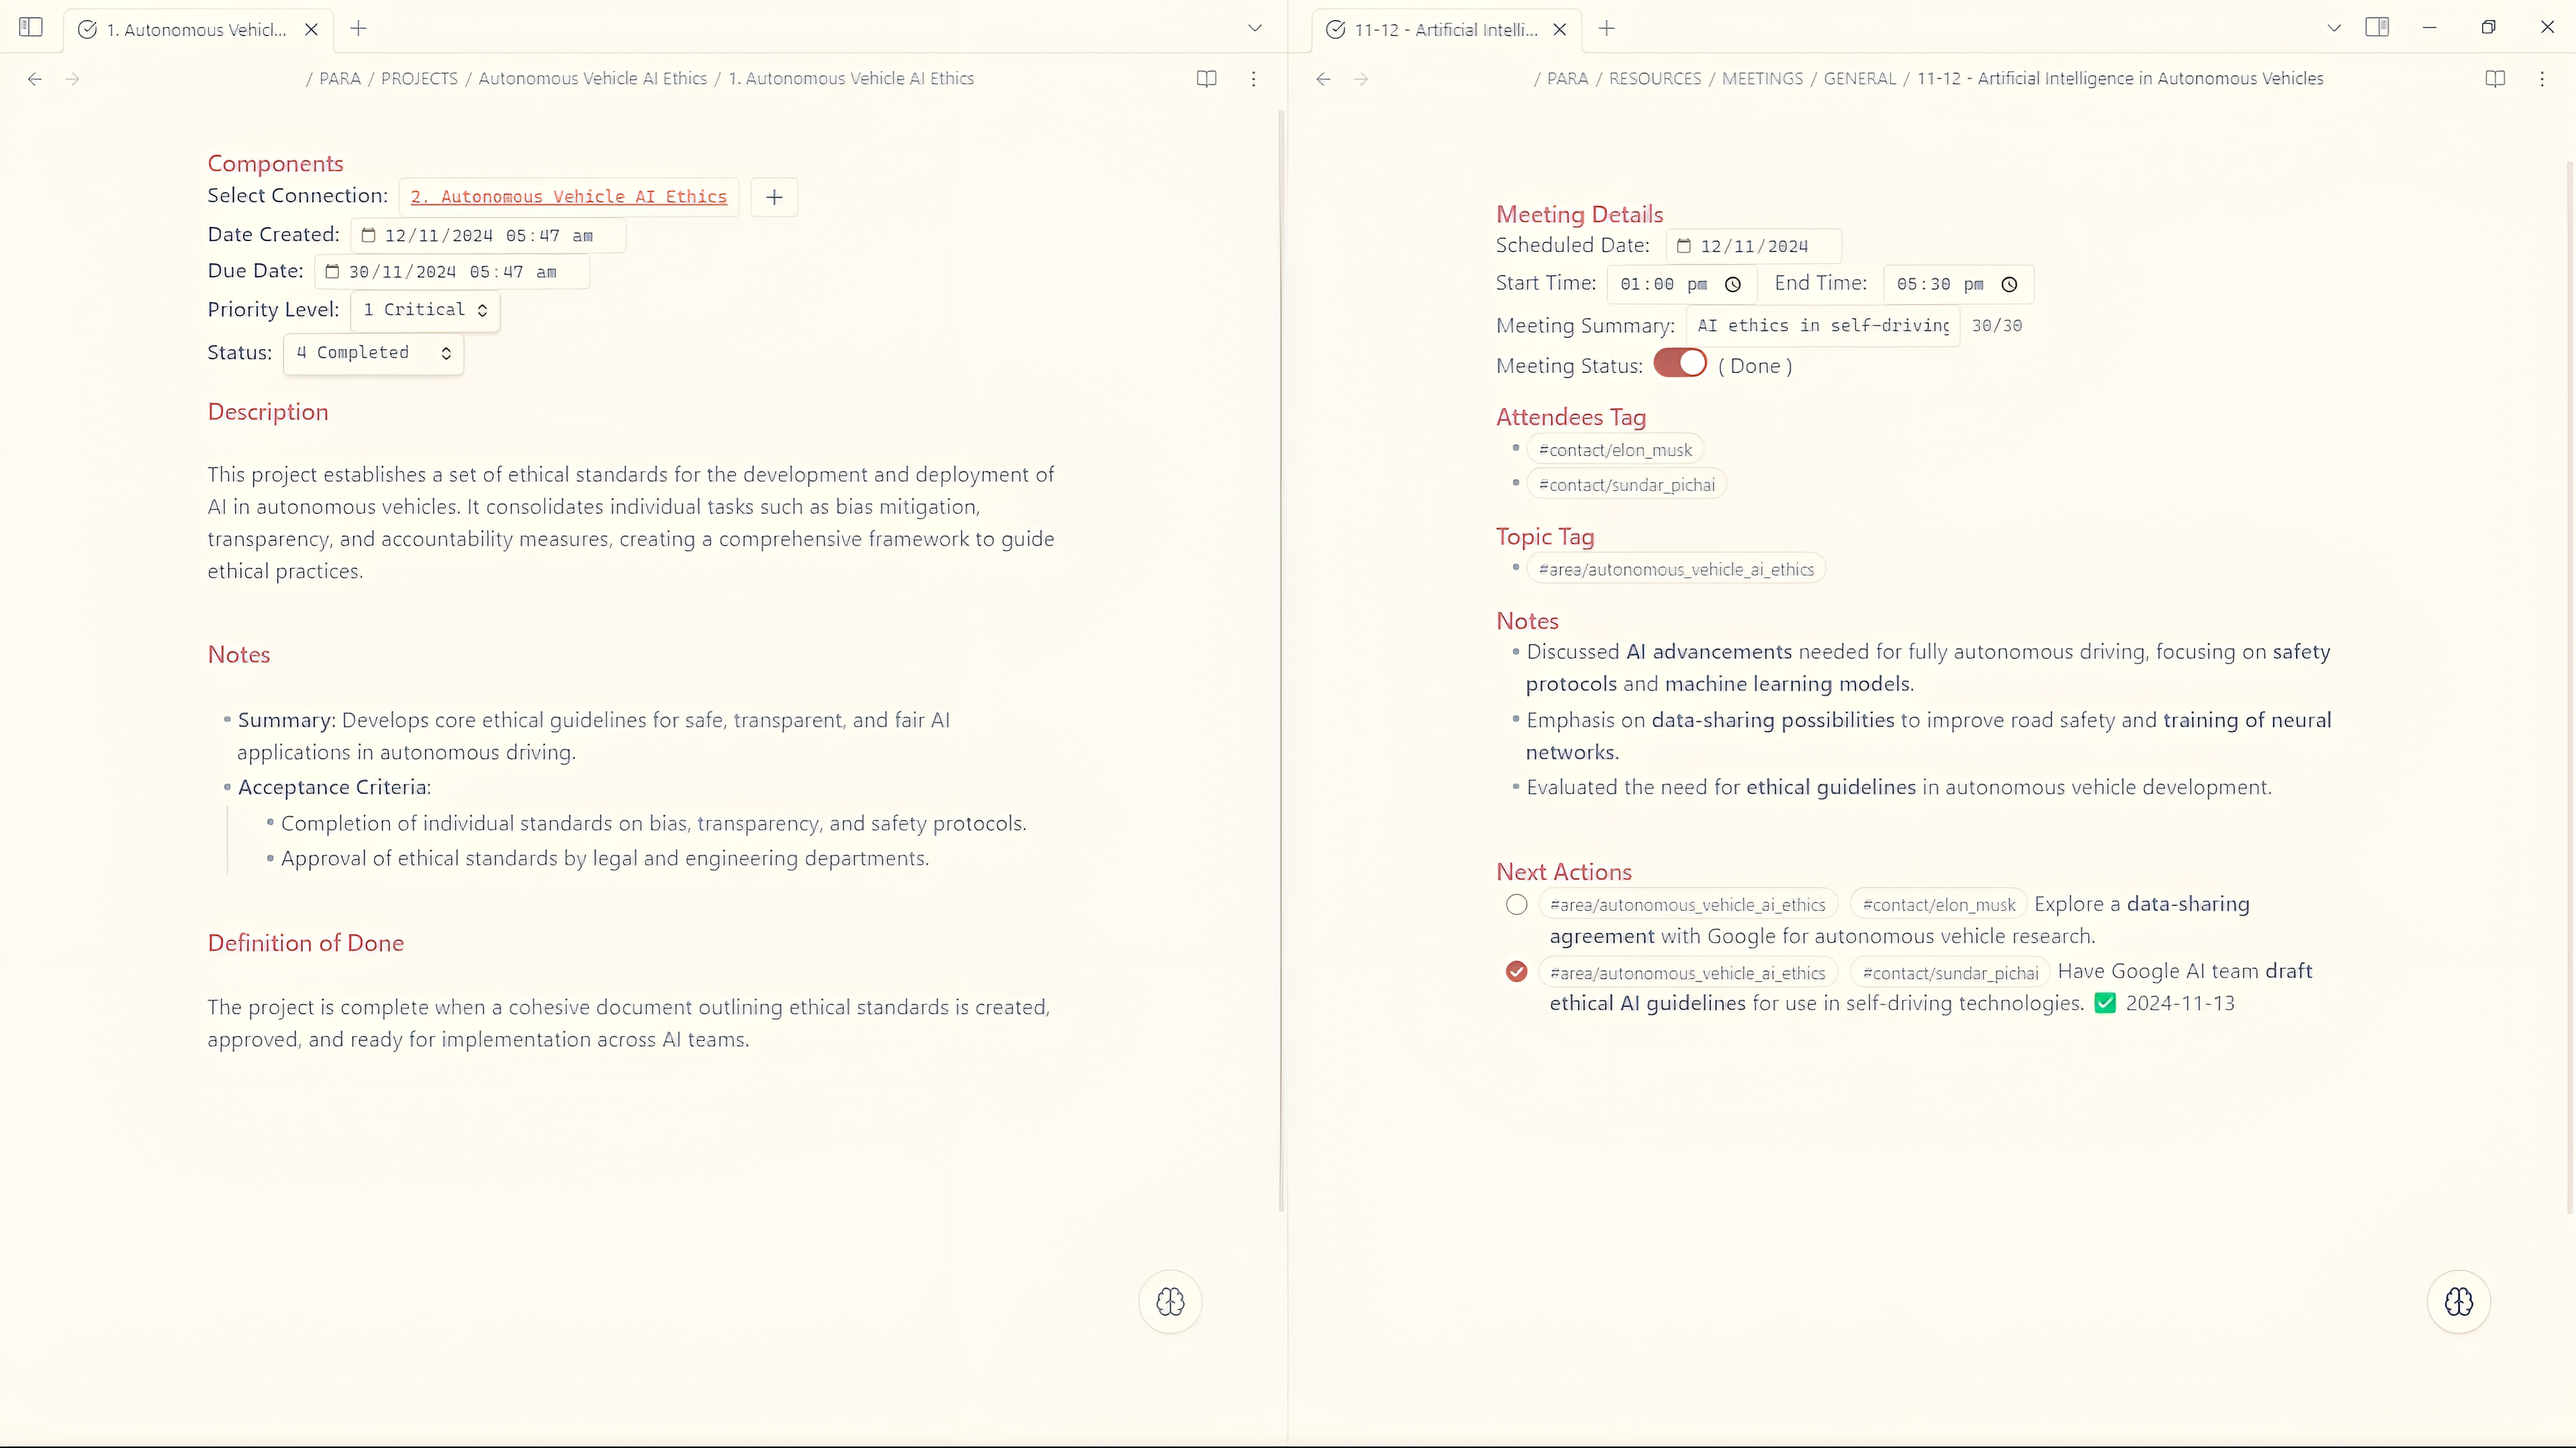Toggle the right sidebar panel icon
The image size is (2576, 1448).
click(2377, 27)
